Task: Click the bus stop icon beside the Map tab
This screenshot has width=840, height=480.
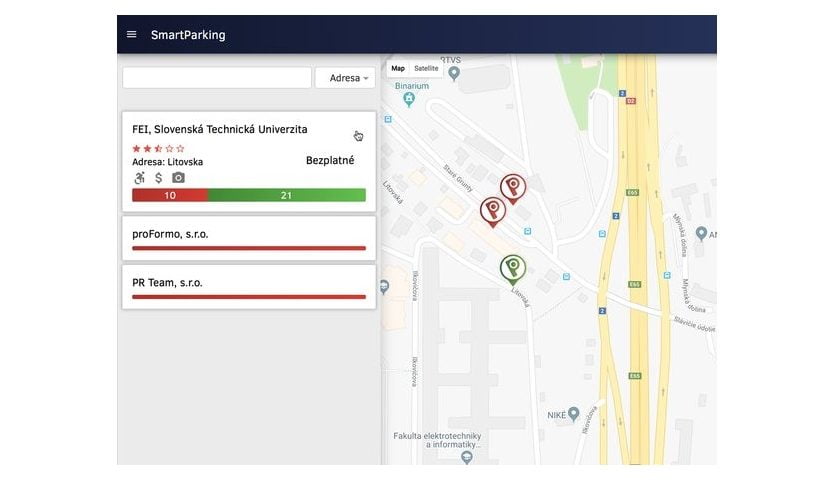Action: click(x=388, y=119)
